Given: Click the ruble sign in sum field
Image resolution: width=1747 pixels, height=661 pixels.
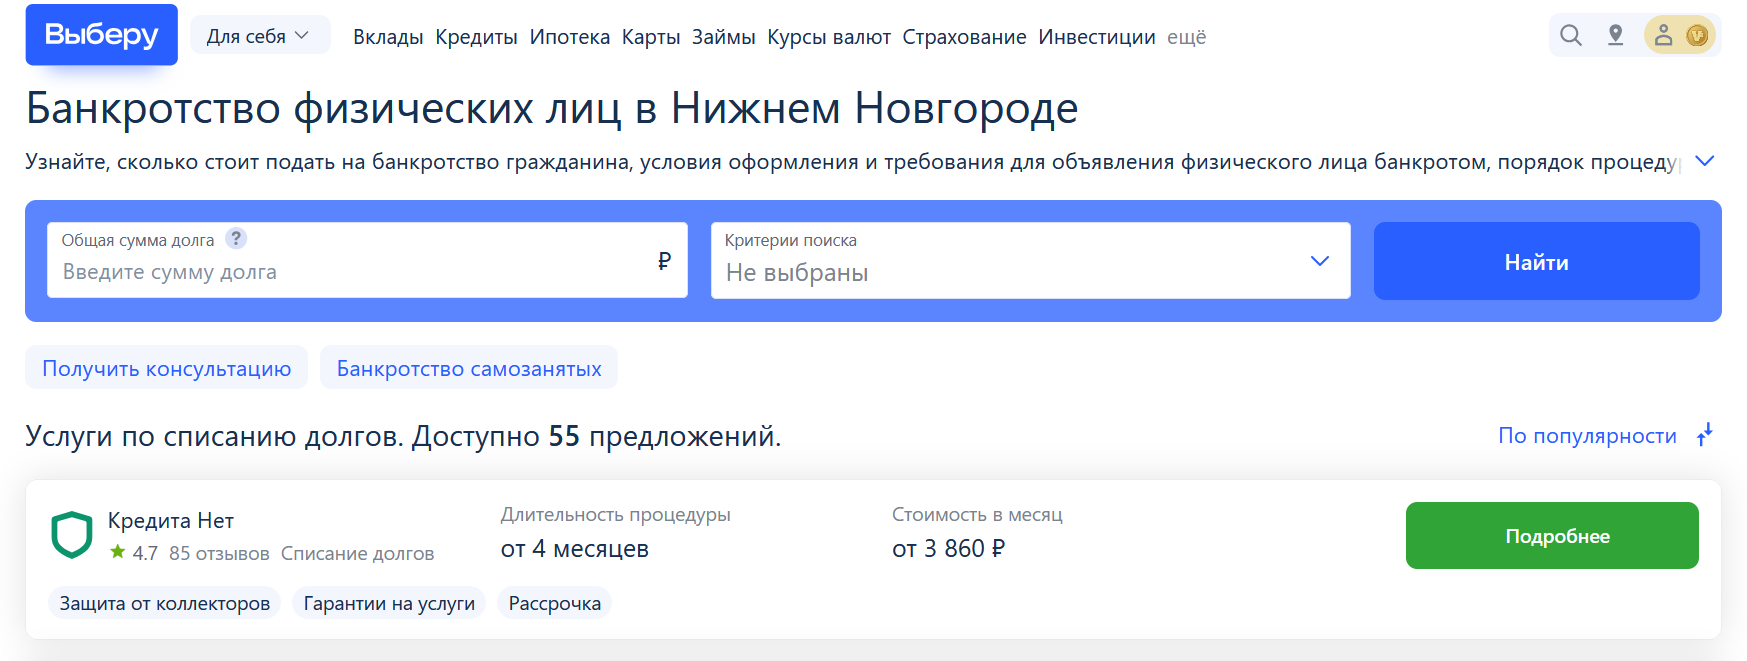Looking at the screenshot, I should [664, 261].
